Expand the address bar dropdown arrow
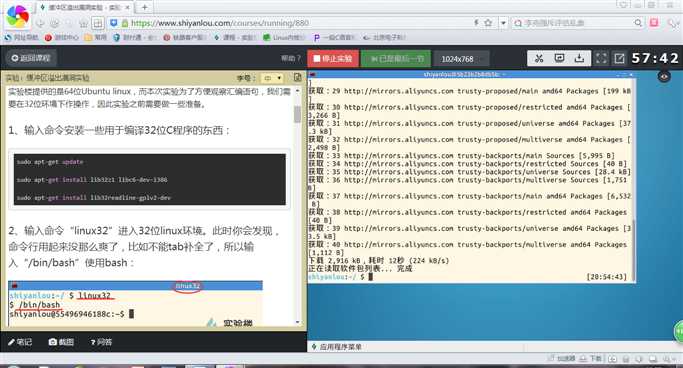The height and width of the screenshot is (368, 683). (x=503, y=23)
